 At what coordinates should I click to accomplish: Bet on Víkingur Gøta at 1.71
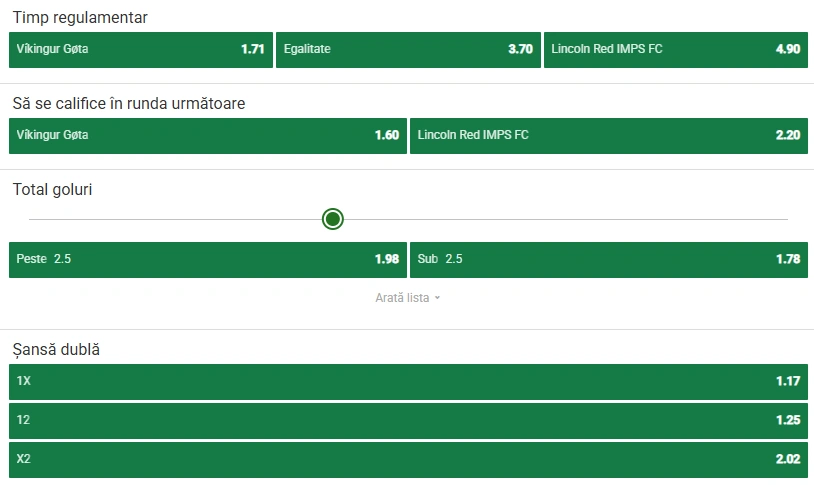[141, 50]
